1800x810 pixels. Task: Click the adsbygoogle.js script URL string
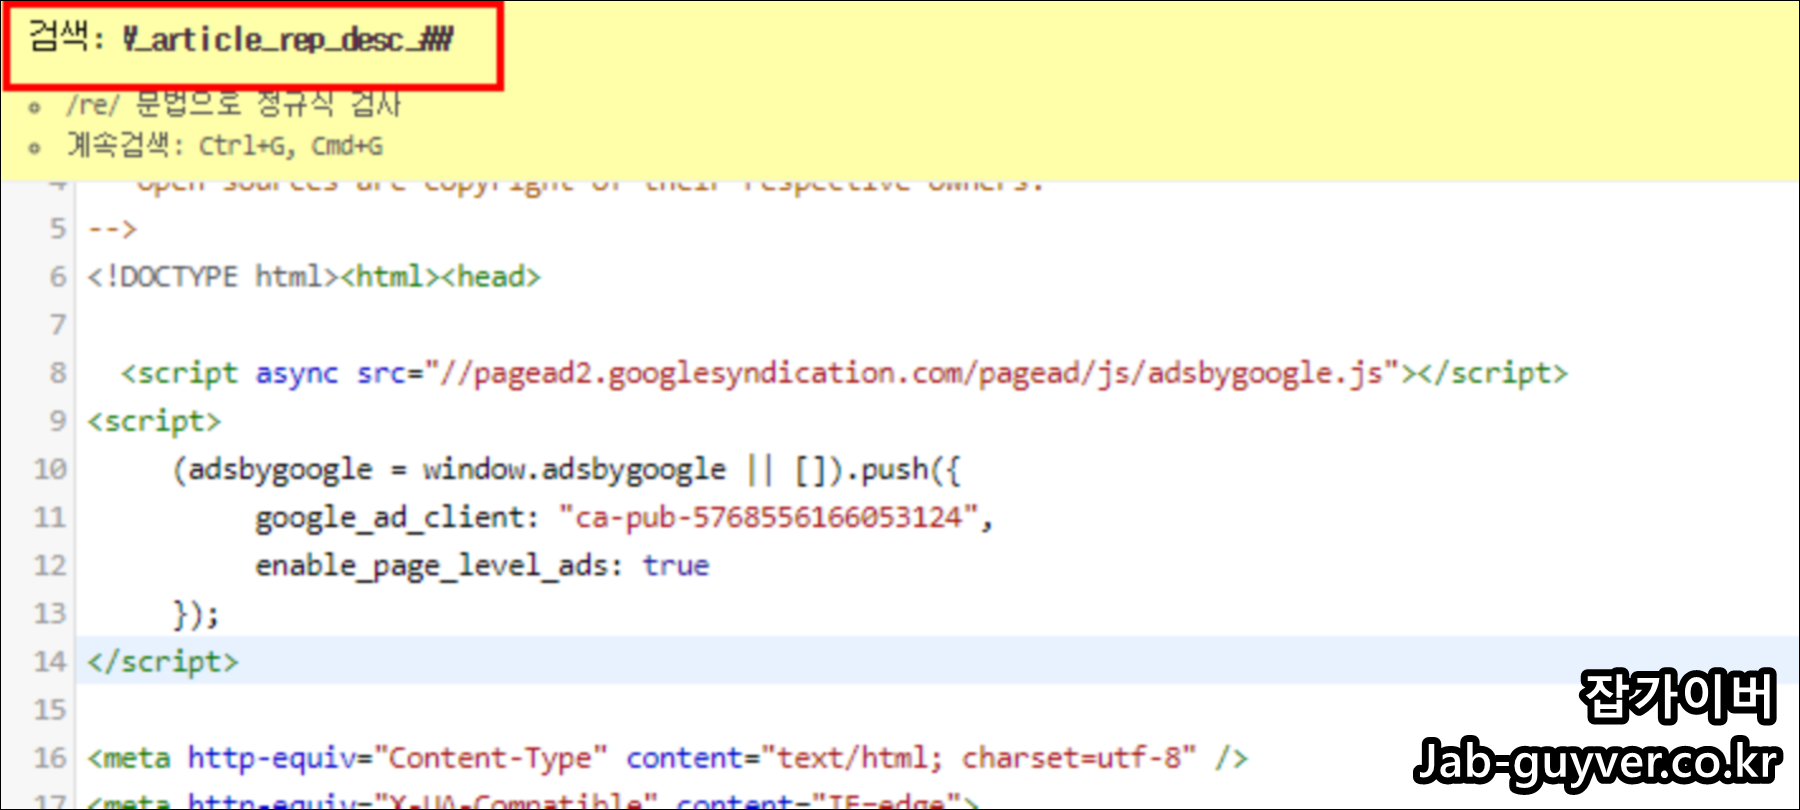[x=912, y=373]
